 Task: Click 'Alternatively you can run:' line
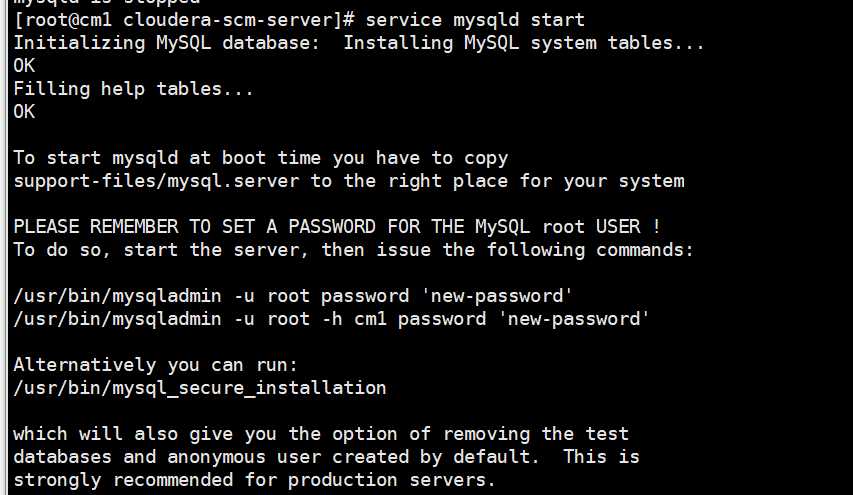pos(156,365)
